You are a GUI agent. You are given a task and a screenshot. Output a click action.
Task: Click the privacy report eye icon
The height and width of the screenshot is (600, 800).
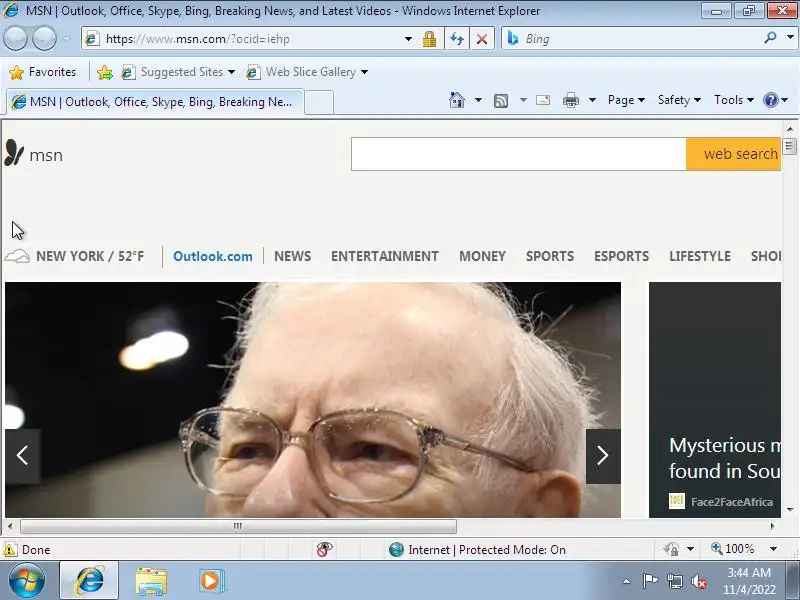[x=324, y=549]
